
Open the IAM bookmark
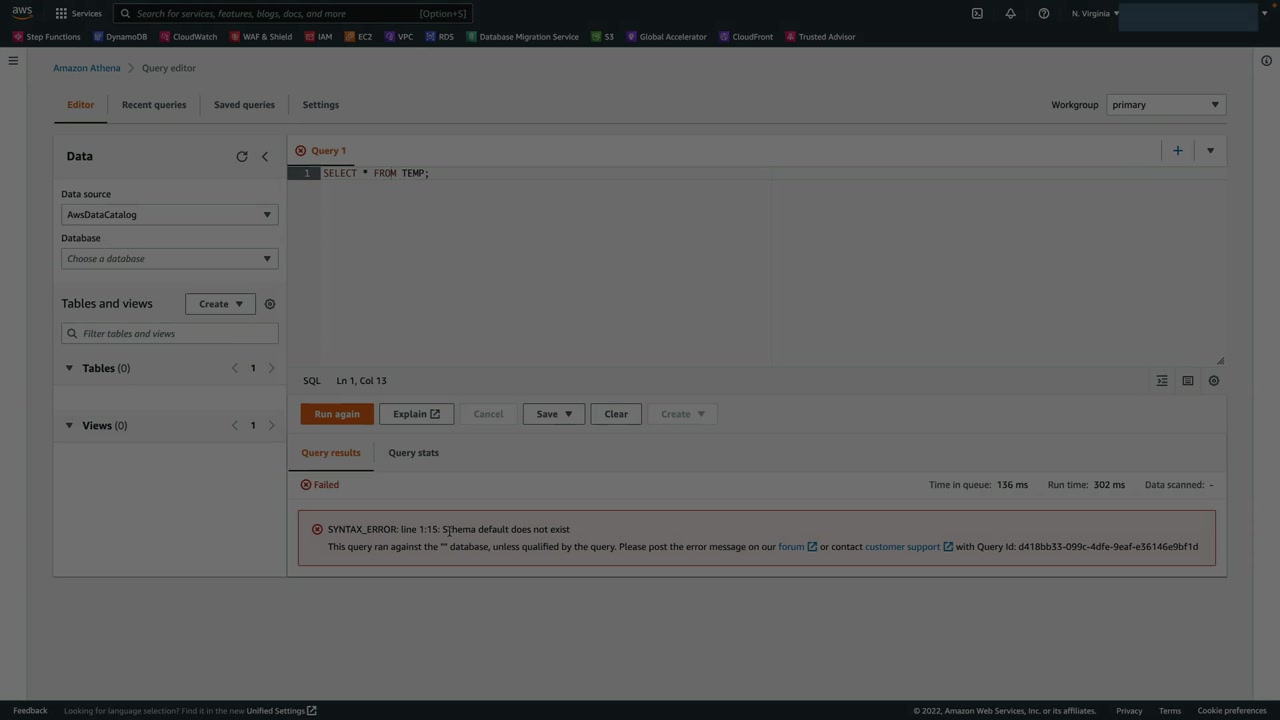click(x=318, y=37)
